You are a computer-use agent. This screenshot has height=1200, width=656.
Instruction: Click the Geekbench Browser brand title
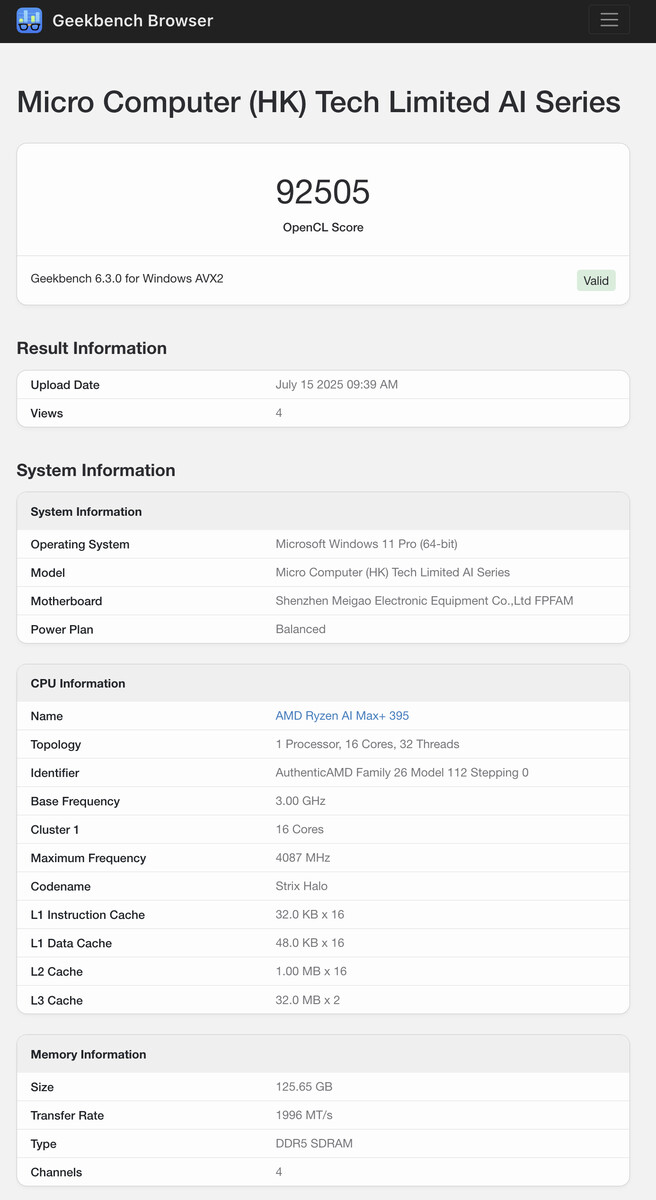(x=133, y=20)
